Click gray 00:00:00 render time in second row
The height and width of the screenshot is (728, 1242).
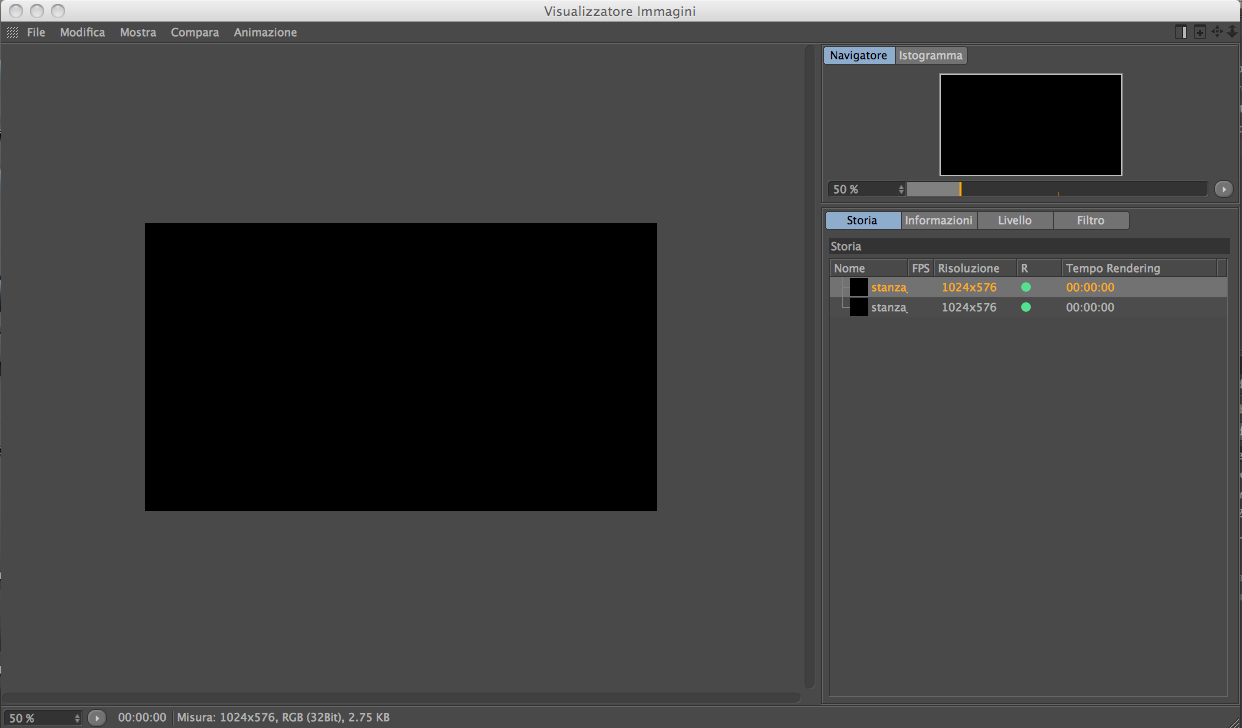point(1090,307)
